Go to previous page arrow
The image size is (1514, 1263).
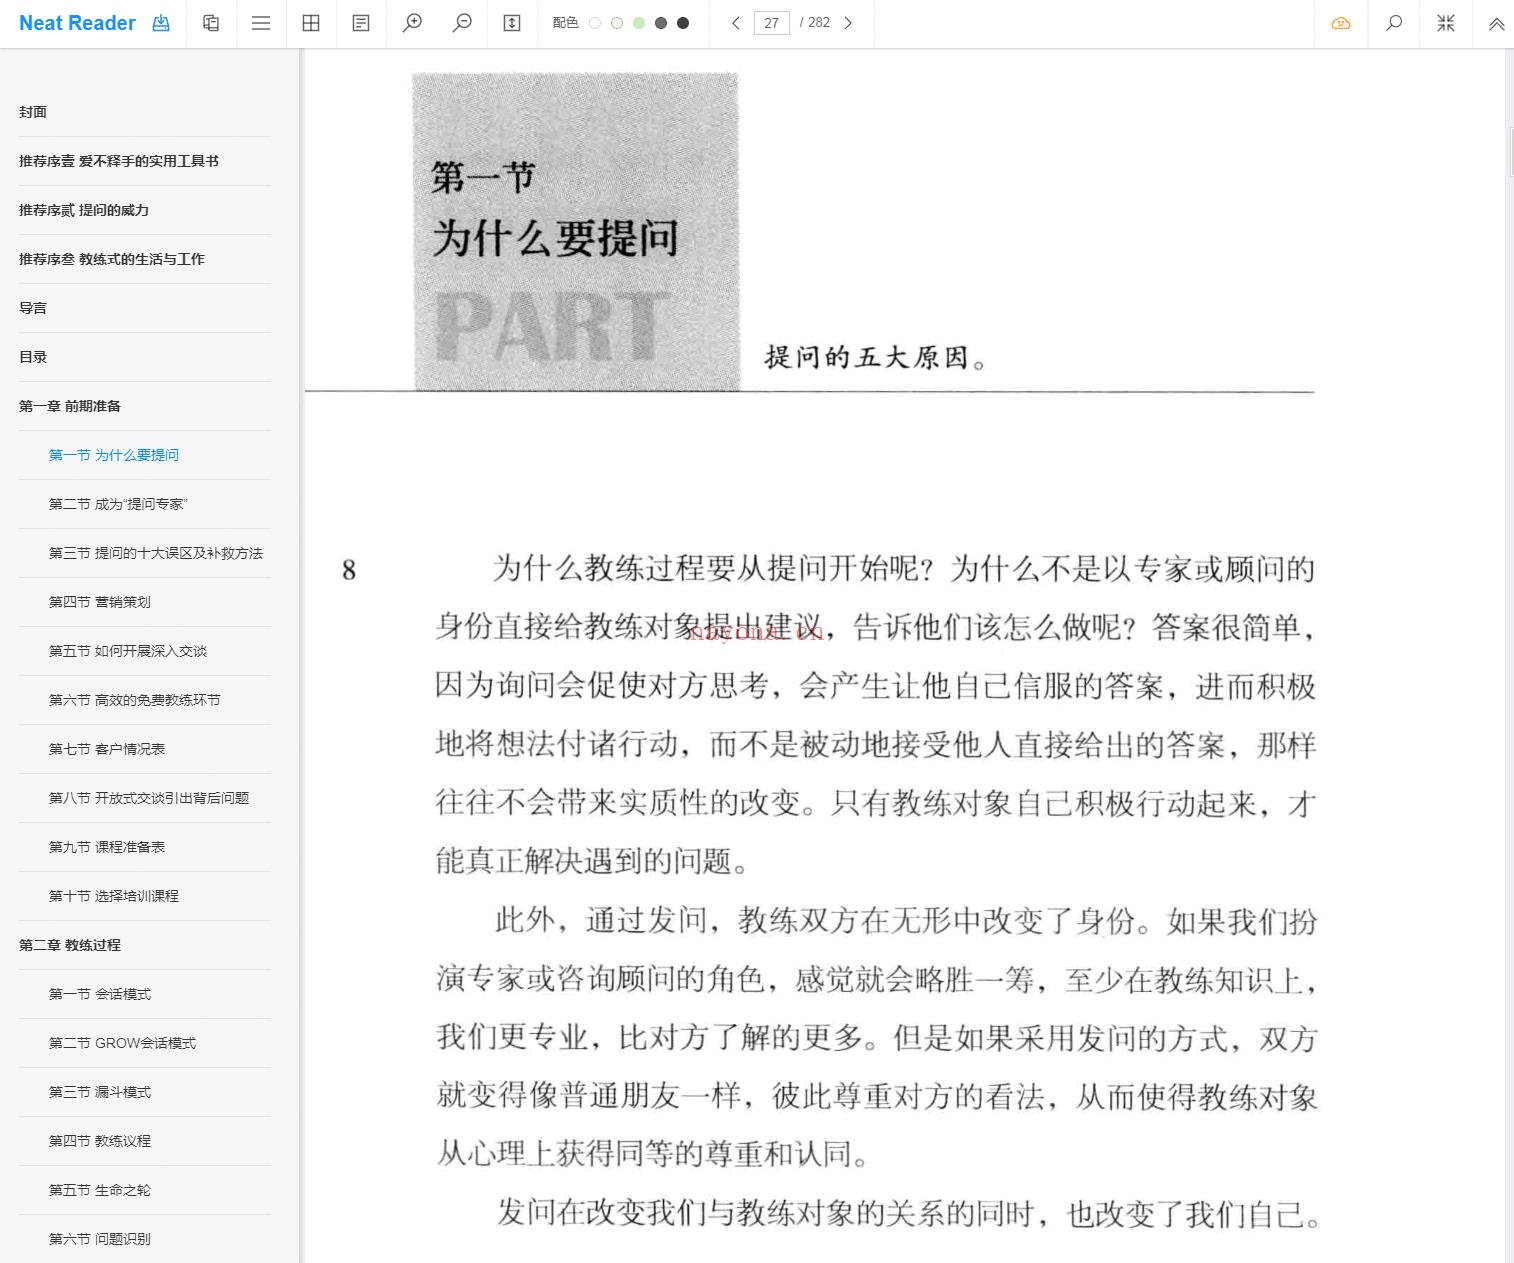(x=736, y=23)
